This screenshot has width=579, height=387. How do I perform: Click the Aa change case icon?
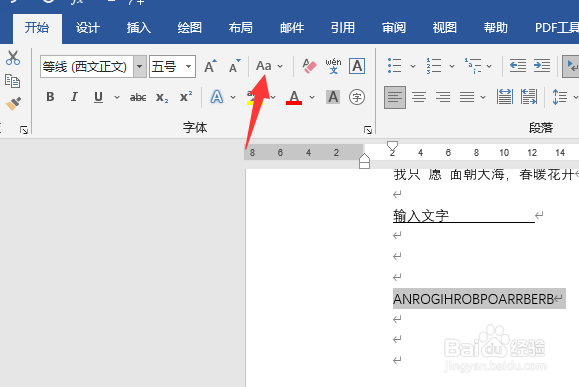click(264, 66)
